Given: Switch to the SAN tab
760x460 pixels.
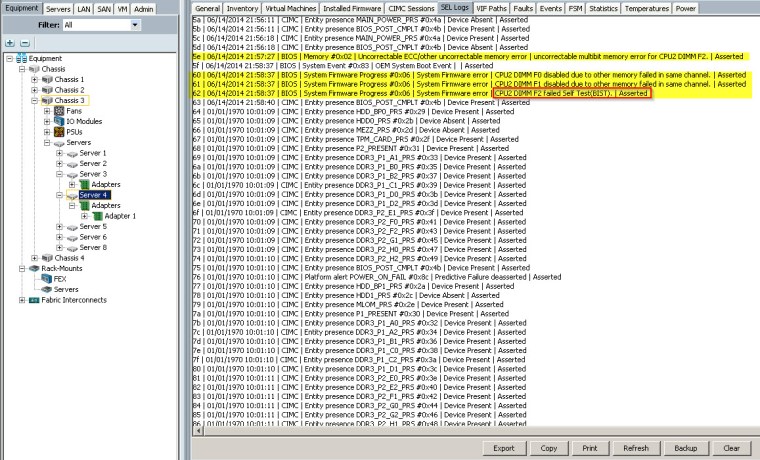Looking at the screenshot, I should point(104,9).
